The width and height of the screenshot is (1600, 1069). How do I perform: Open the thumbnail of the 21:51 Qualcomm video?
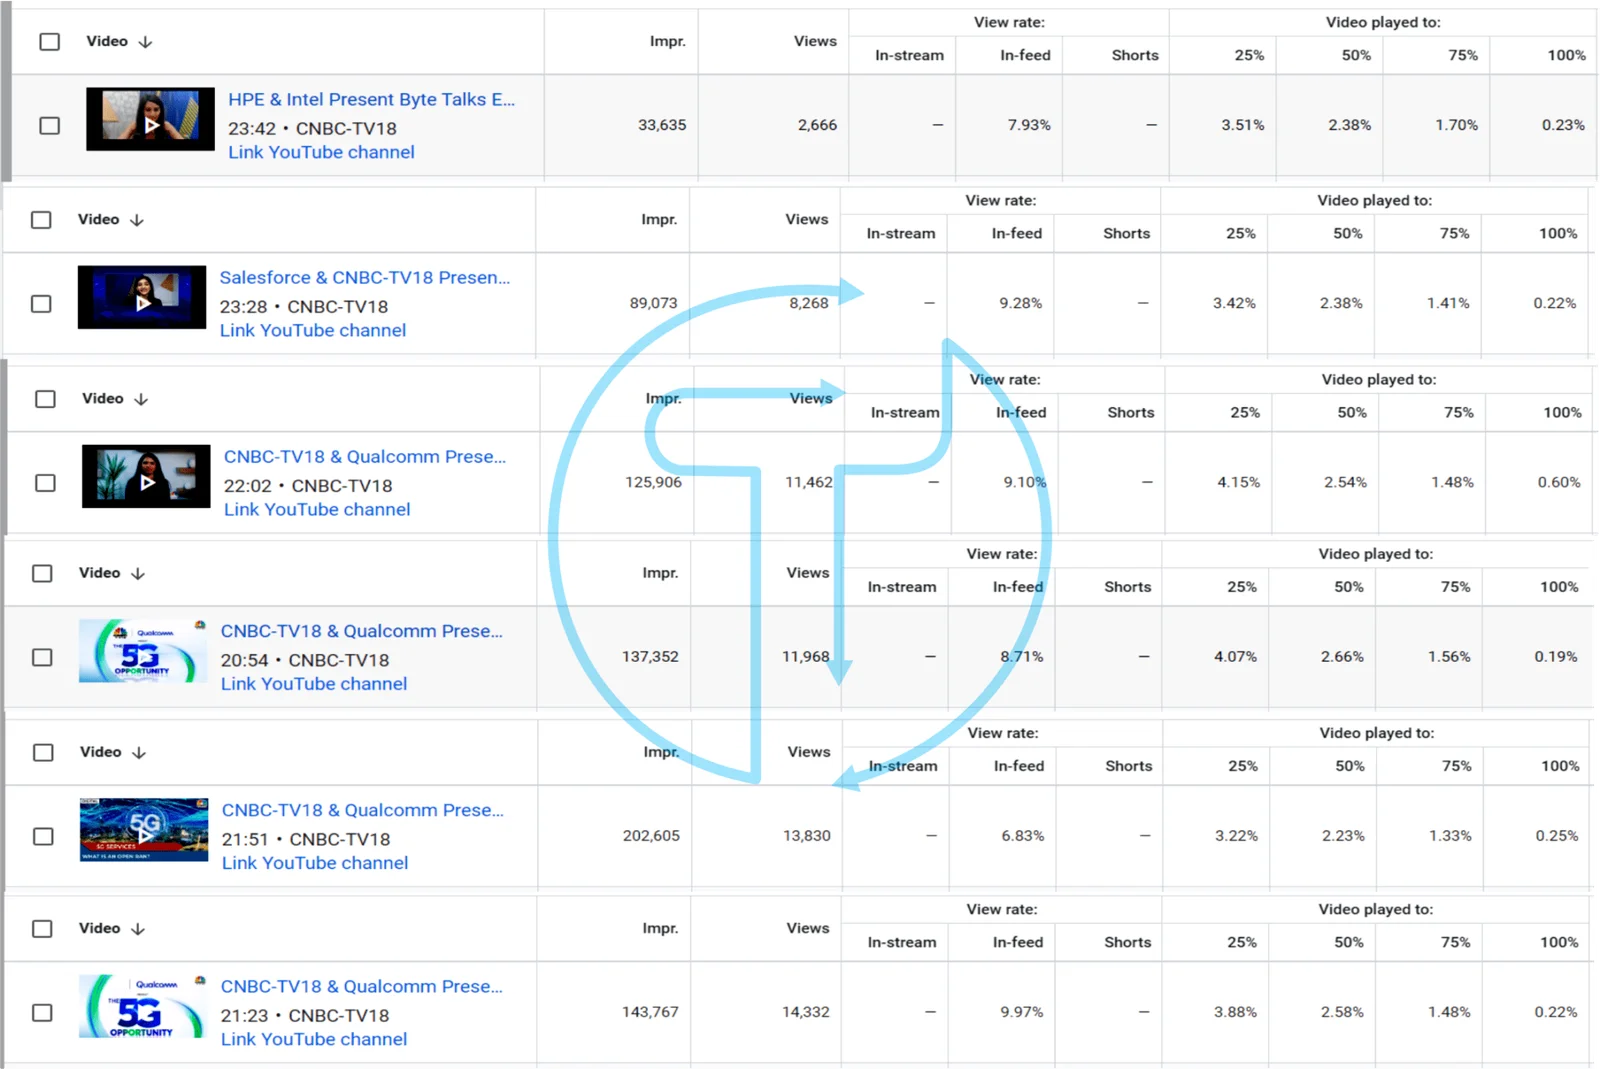pyautogui.click(x=144, y=830)
